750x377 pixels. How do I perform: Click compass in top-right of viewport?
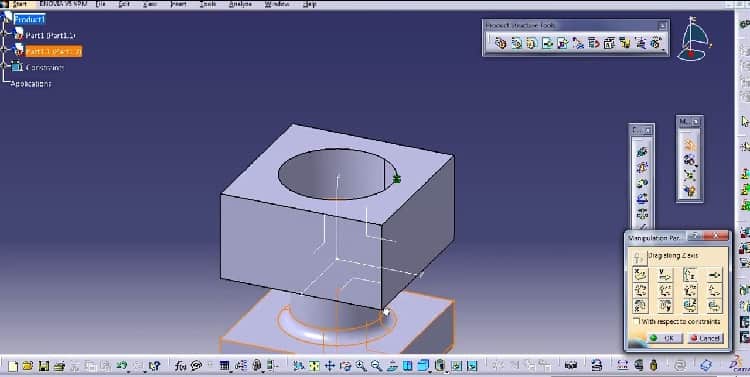point(694,40)
